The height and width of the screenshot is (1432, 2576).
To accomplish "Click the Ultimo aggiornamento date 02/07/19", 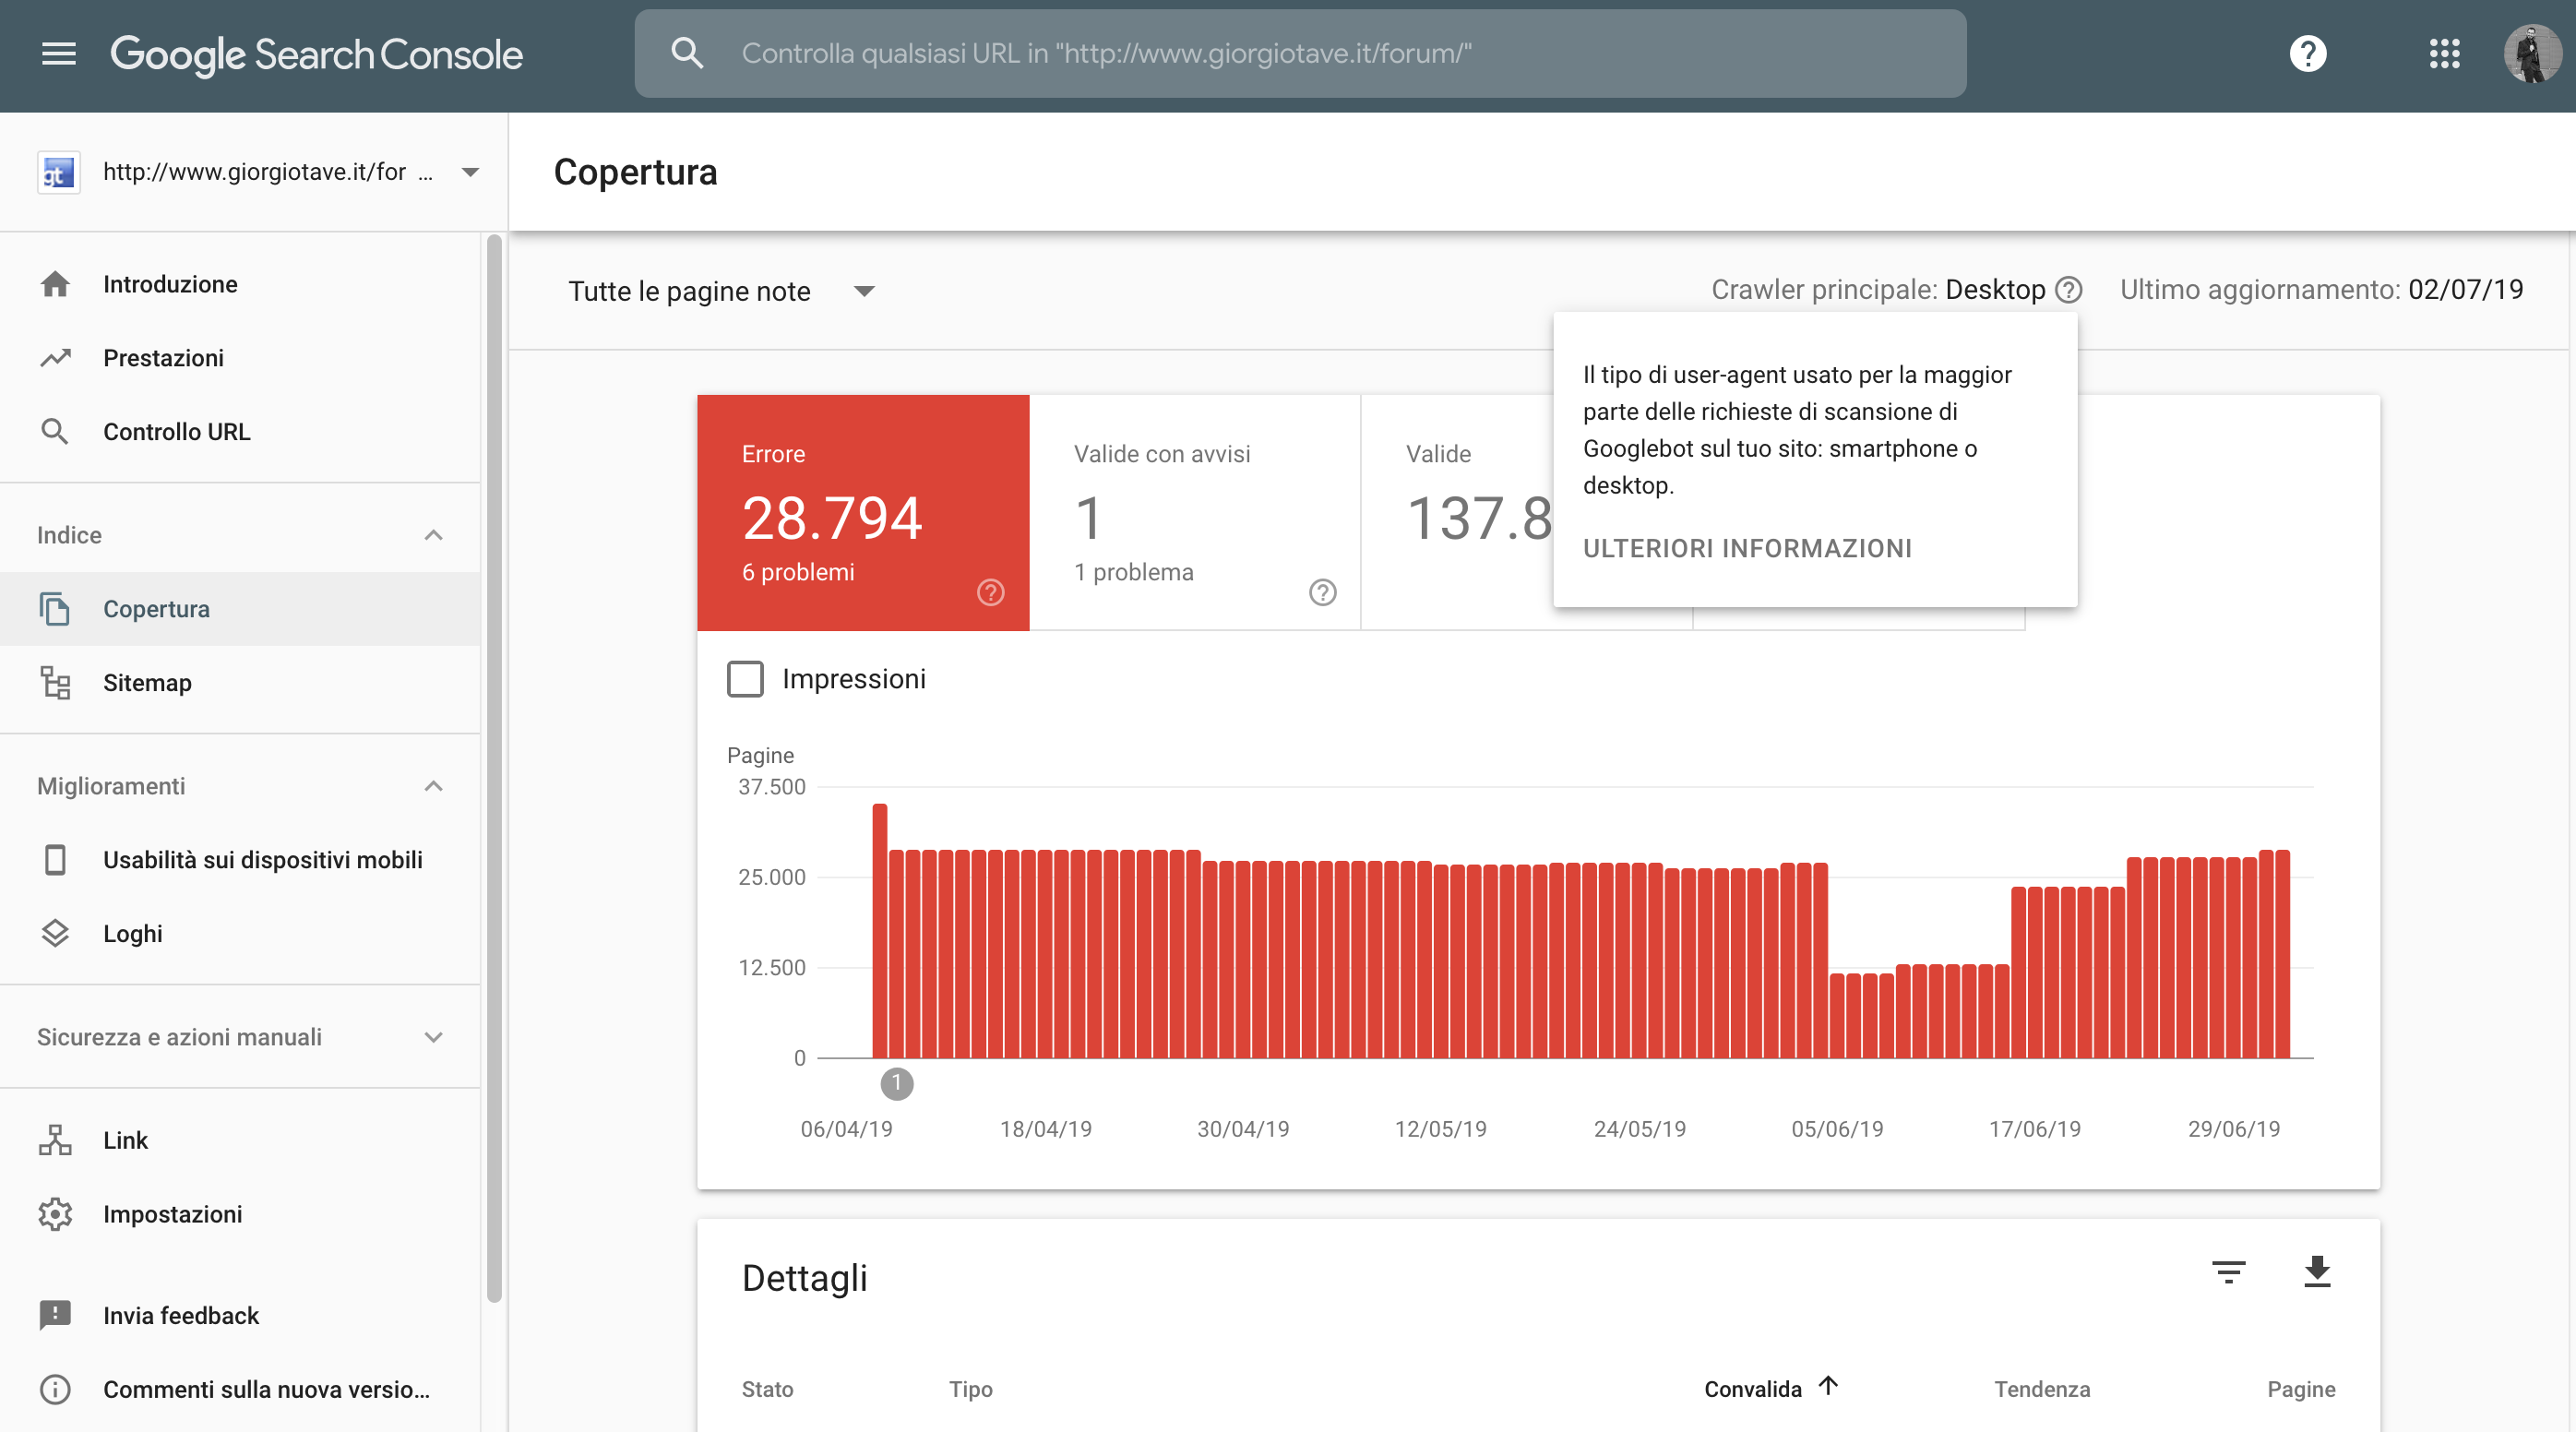I will coord(2465,290).
